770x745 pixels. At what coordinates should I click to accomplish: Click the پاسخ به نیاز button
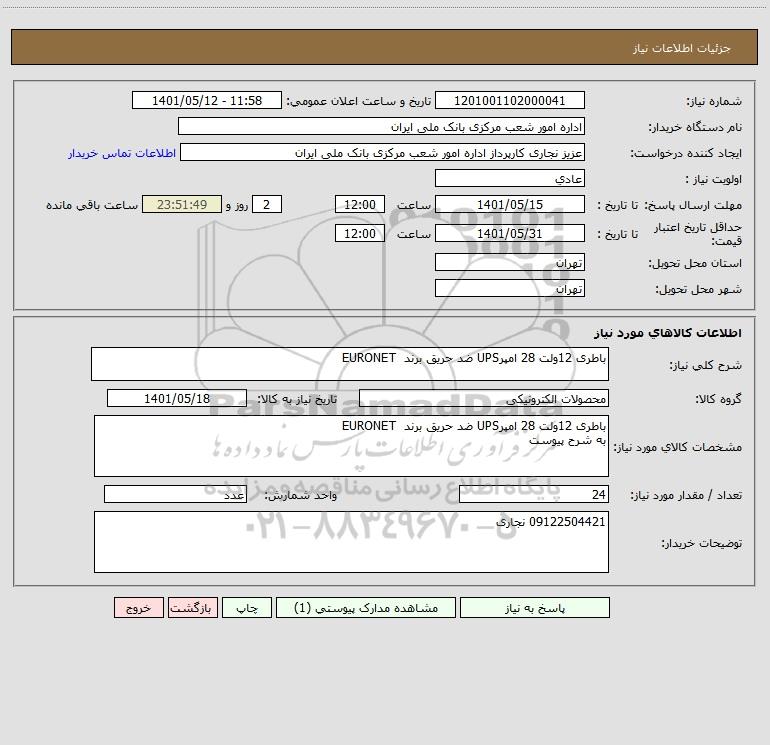pyautogui.click(x=534, y=607)
